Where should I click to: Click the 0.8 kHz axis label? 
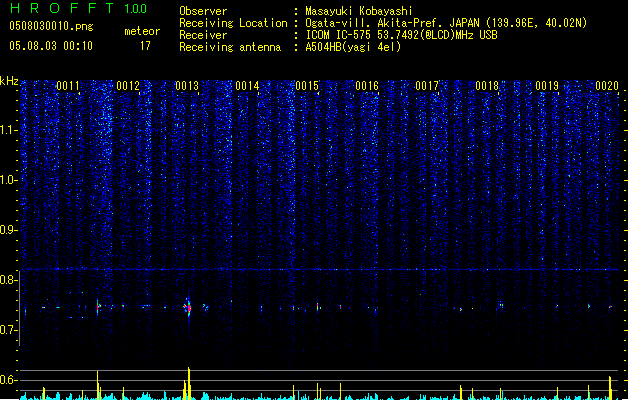click(x=9, y=280)
